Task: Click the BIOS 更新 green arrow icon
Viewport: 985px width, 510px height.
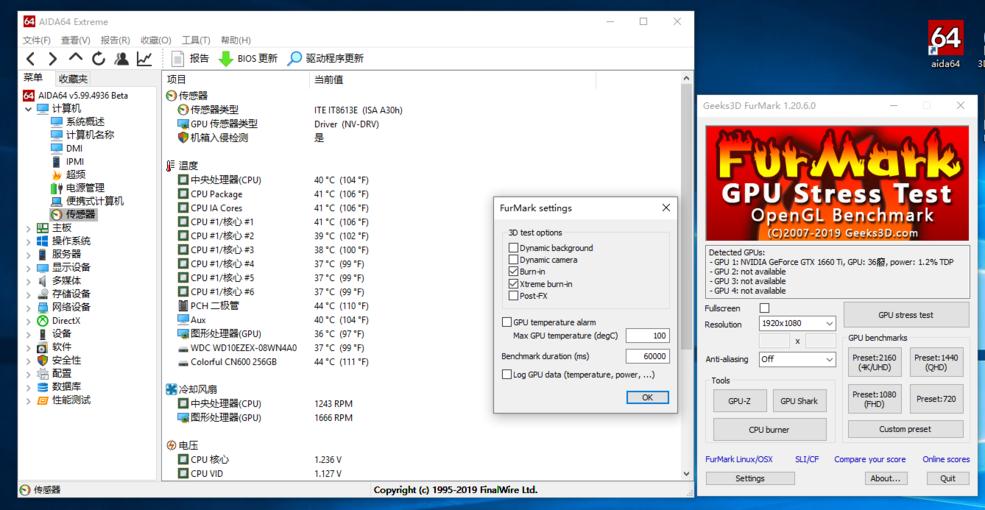Action: [226, 59]
